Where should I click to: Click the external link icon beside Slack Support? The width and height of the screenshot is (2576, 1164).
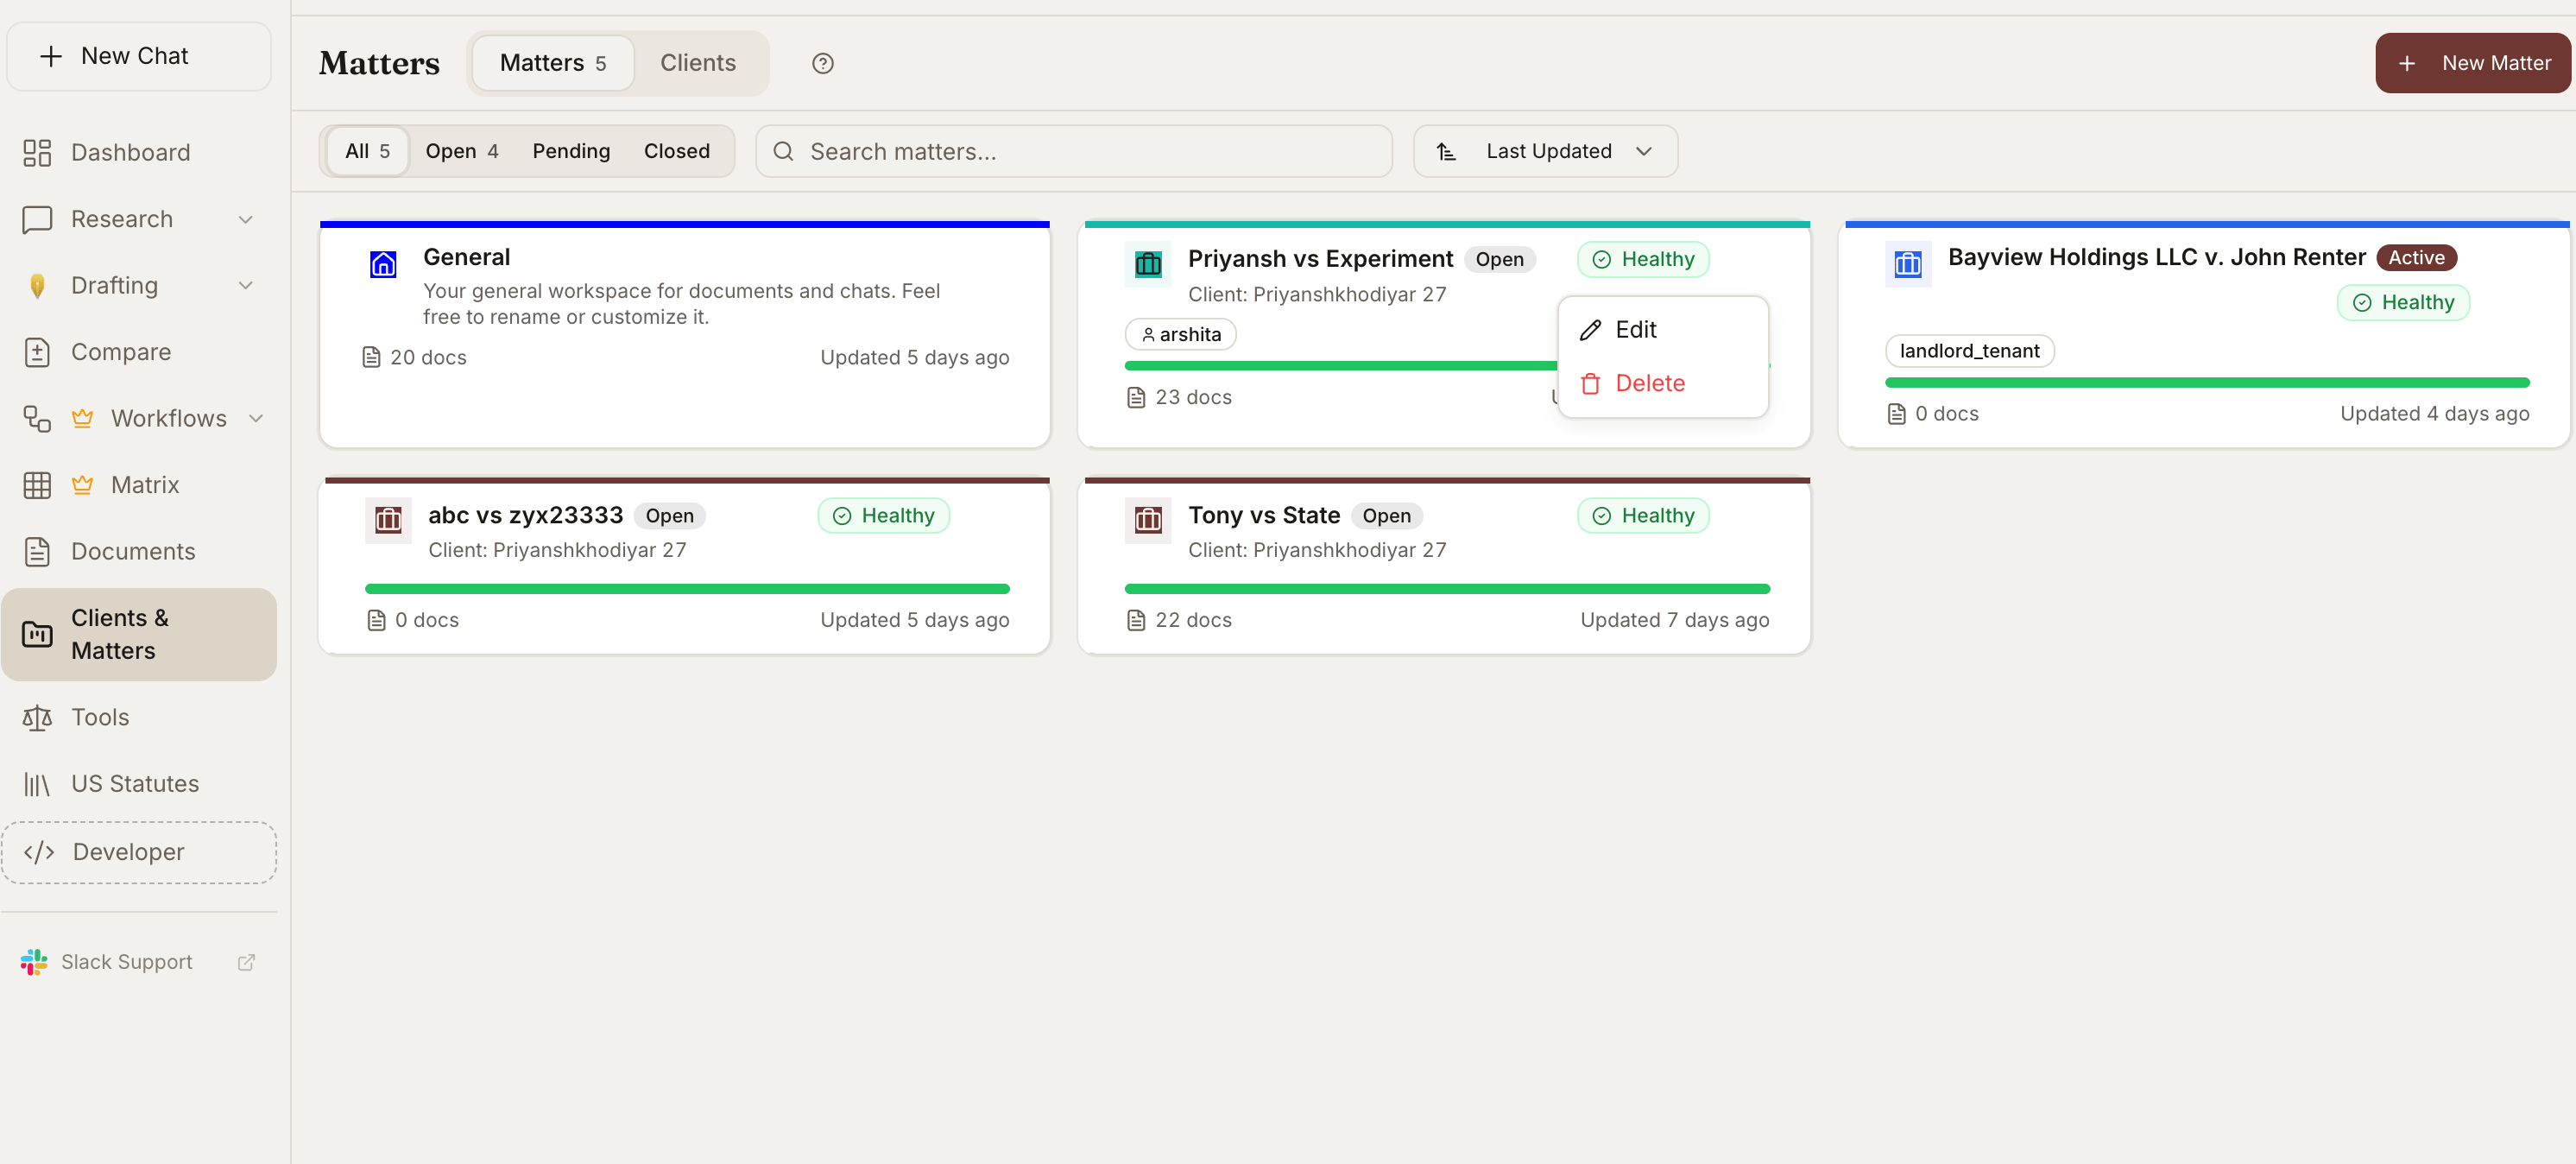[x=246, y=962]
